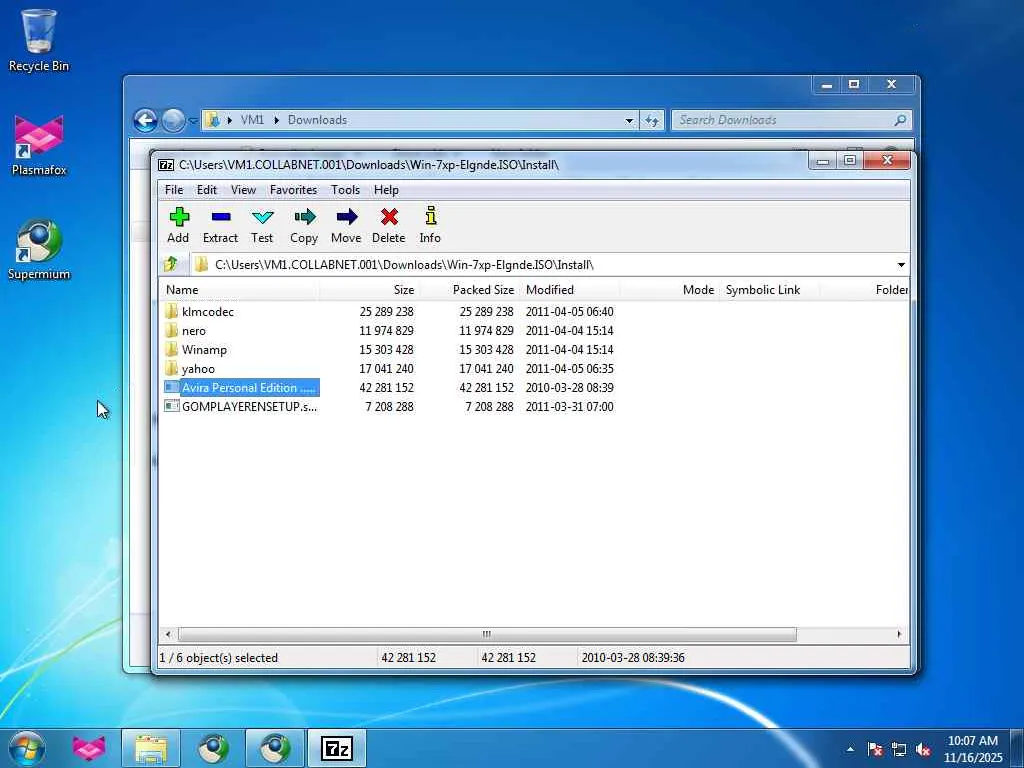Screen dimensions: 1024x768
Task: Switch to the Windows Explorer taskbar button
Action: pyautogui.click(x=151, y=748)
